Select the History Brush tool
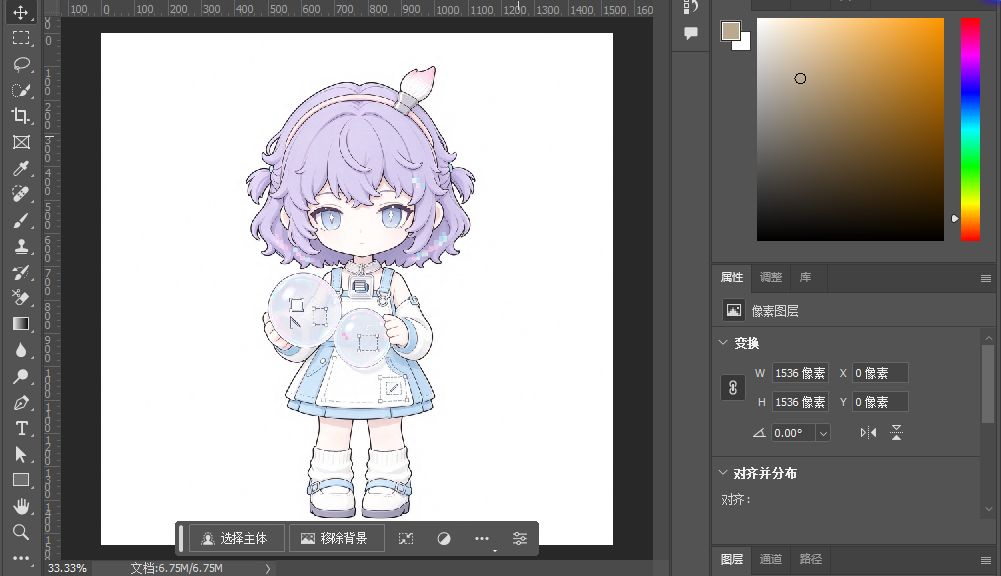 pos(20,272)
